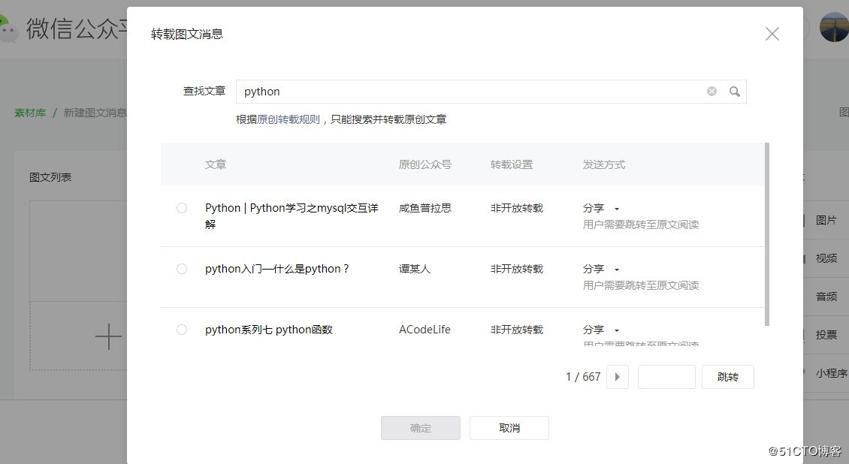Click the 查找文章 search input field
The image size is (849, 464).
[470, 92]
